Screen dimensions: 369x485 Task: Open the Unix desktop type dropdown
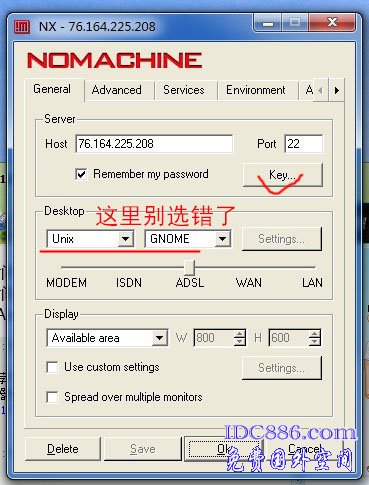point(126,239)
